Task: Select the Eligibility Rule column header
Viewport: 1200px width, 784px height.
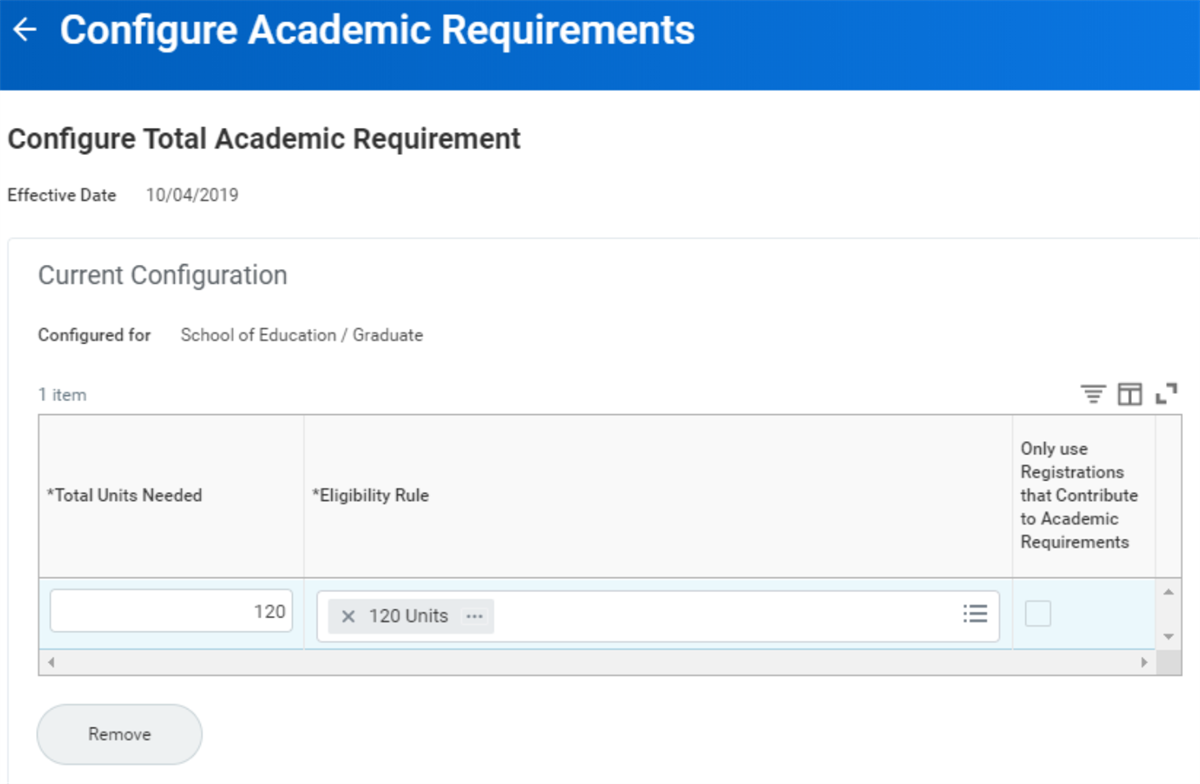Action: (x=658, y=496)
